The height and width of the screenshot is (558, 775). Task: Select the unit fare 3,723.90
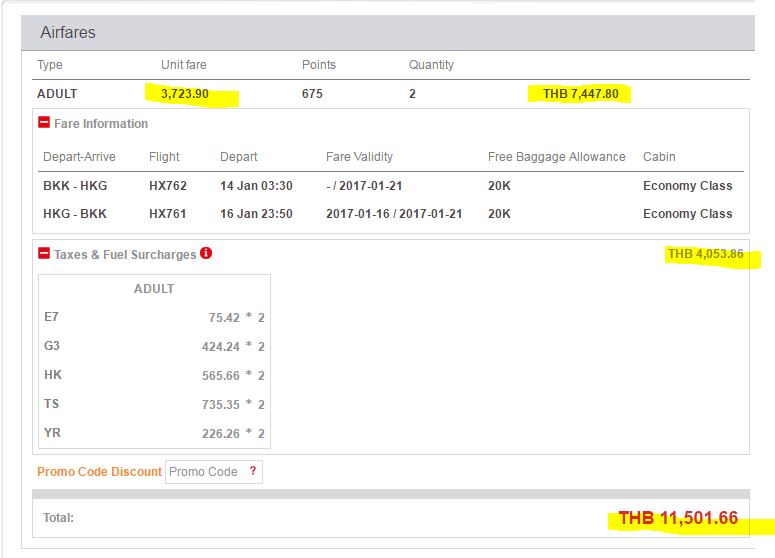185,93
